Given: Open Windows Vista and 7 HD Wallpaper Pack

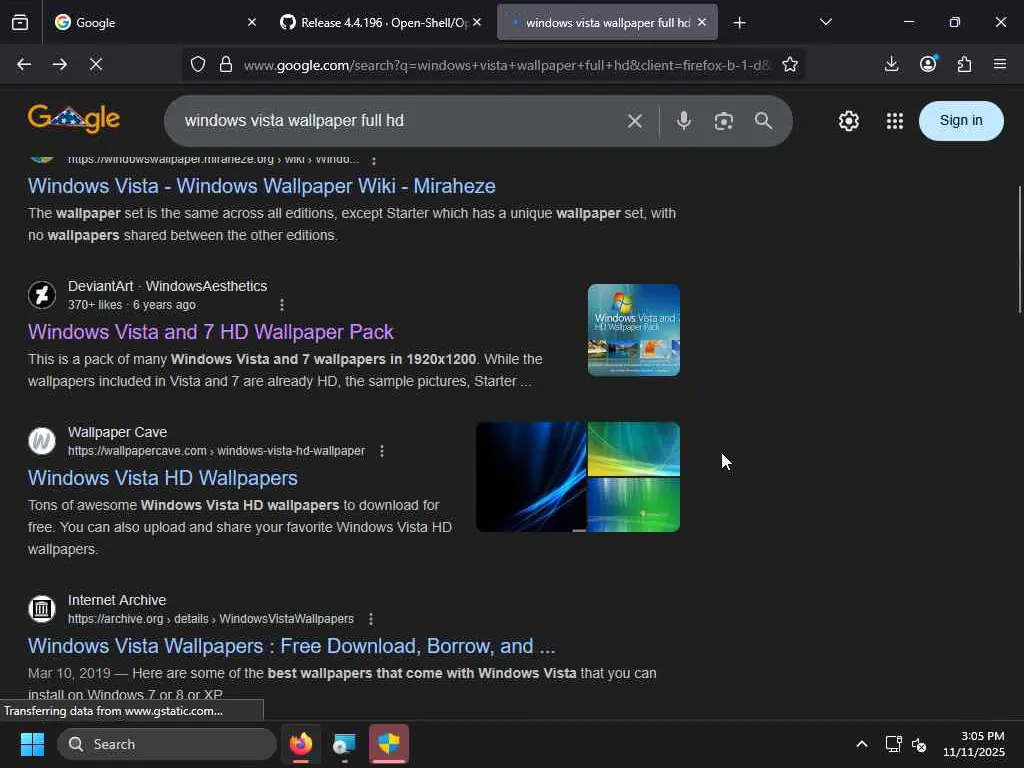Looking at the screenshot, I should pyautogui.click(x=210, y=332).
